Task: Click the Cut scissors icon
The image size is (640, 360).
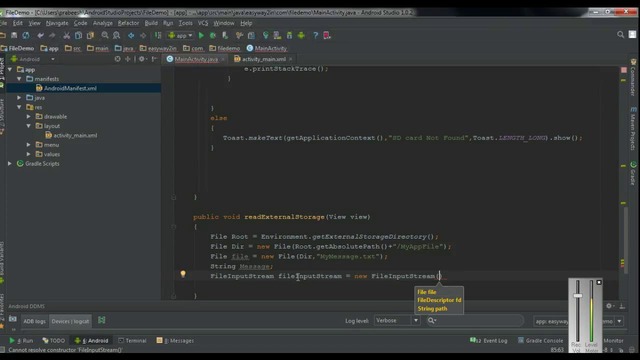Action: point(66,36)
